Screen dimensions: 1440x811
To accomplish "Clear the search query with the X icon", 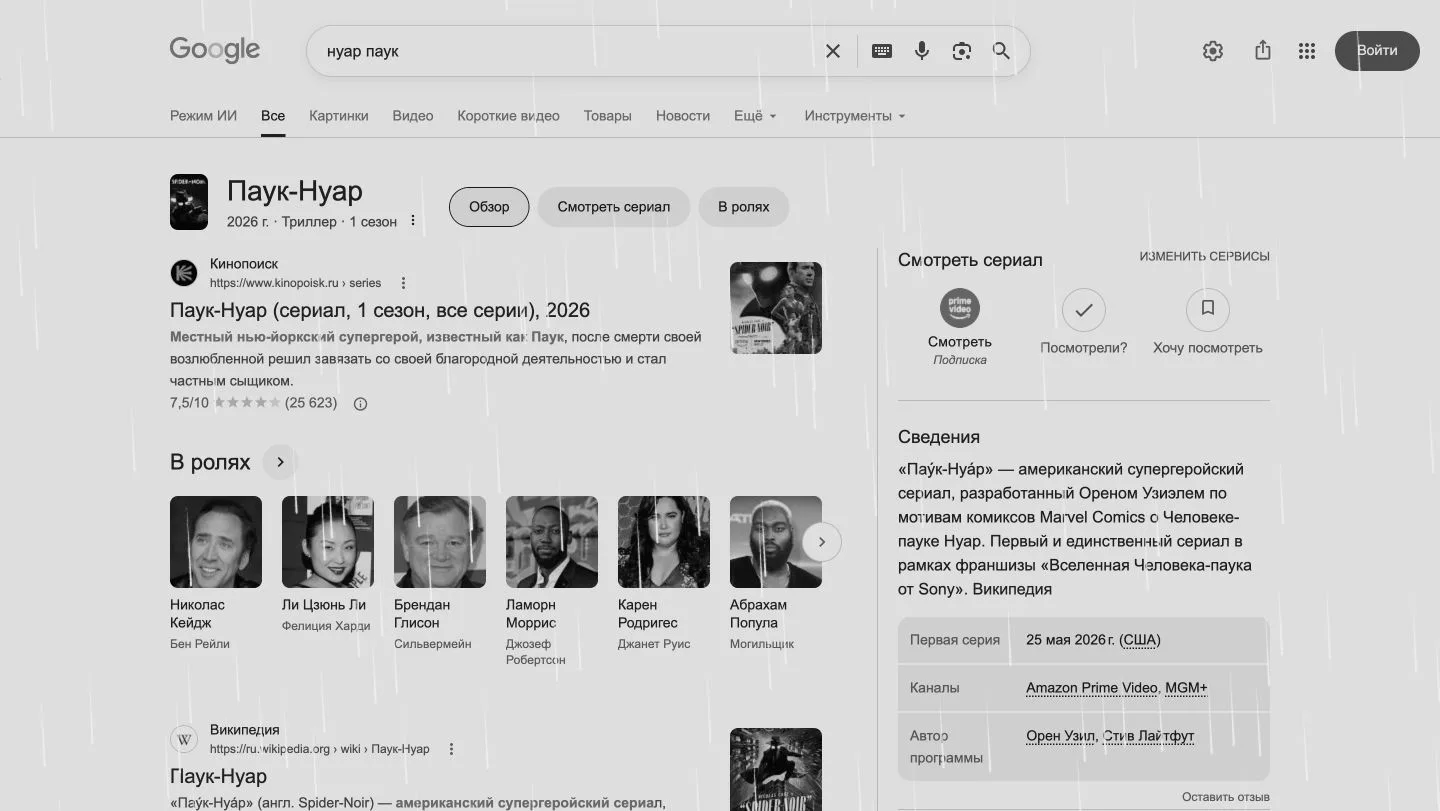I will 832,51.
